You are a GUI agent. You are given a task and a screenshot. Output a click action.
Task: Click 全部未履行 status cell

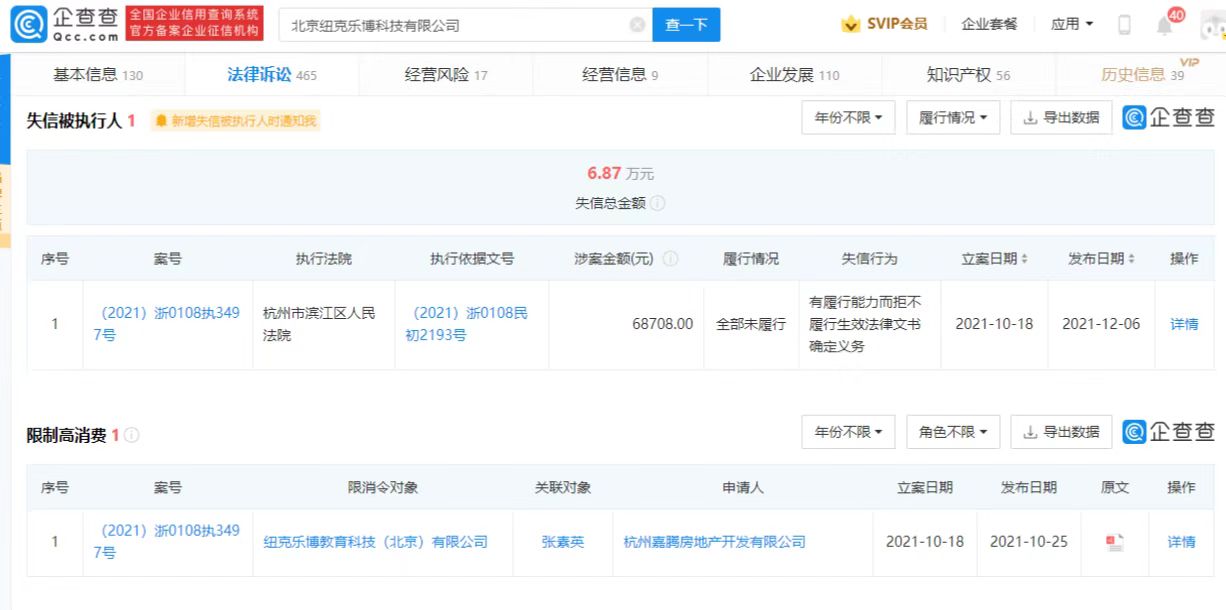pyautogui.click(x=751, y=324)
